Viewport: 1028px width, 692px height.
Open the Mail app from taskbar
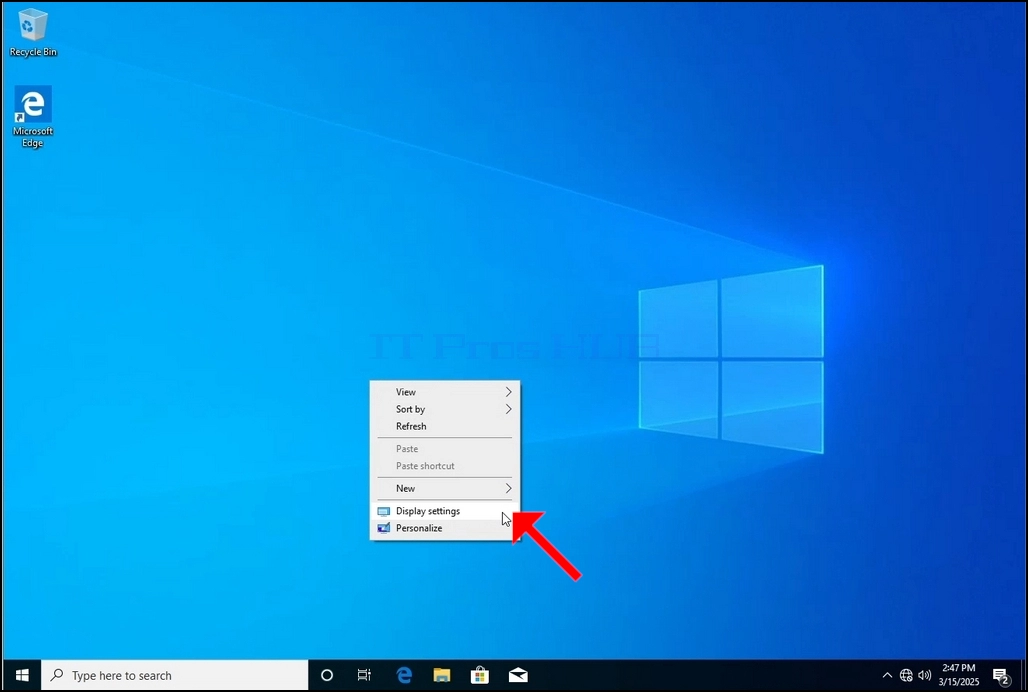point(518,675)
